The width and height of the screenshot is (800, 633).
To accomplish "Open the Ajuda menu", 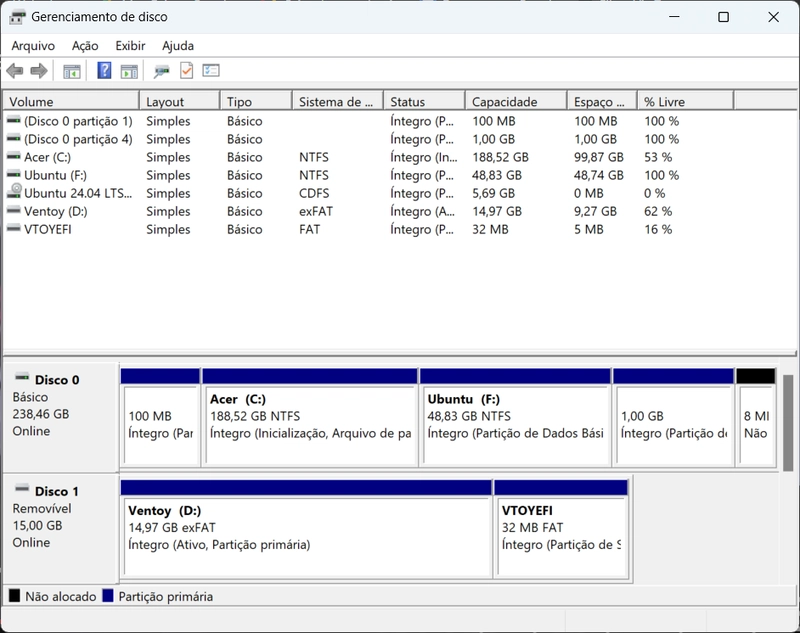I will (x=178, y=46).
